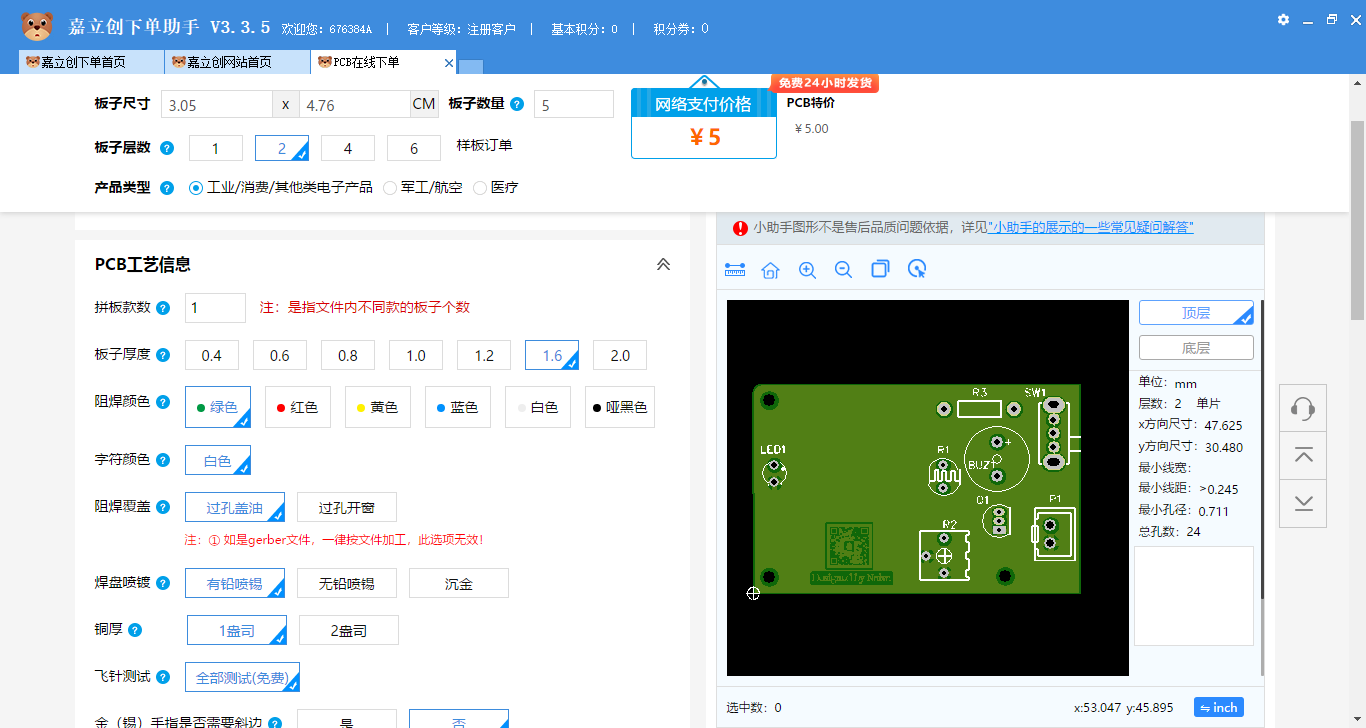Select the red 红色 solder mask color
Image resolution: width=1366 pixels, height=728 pixels.
point(297,406)
